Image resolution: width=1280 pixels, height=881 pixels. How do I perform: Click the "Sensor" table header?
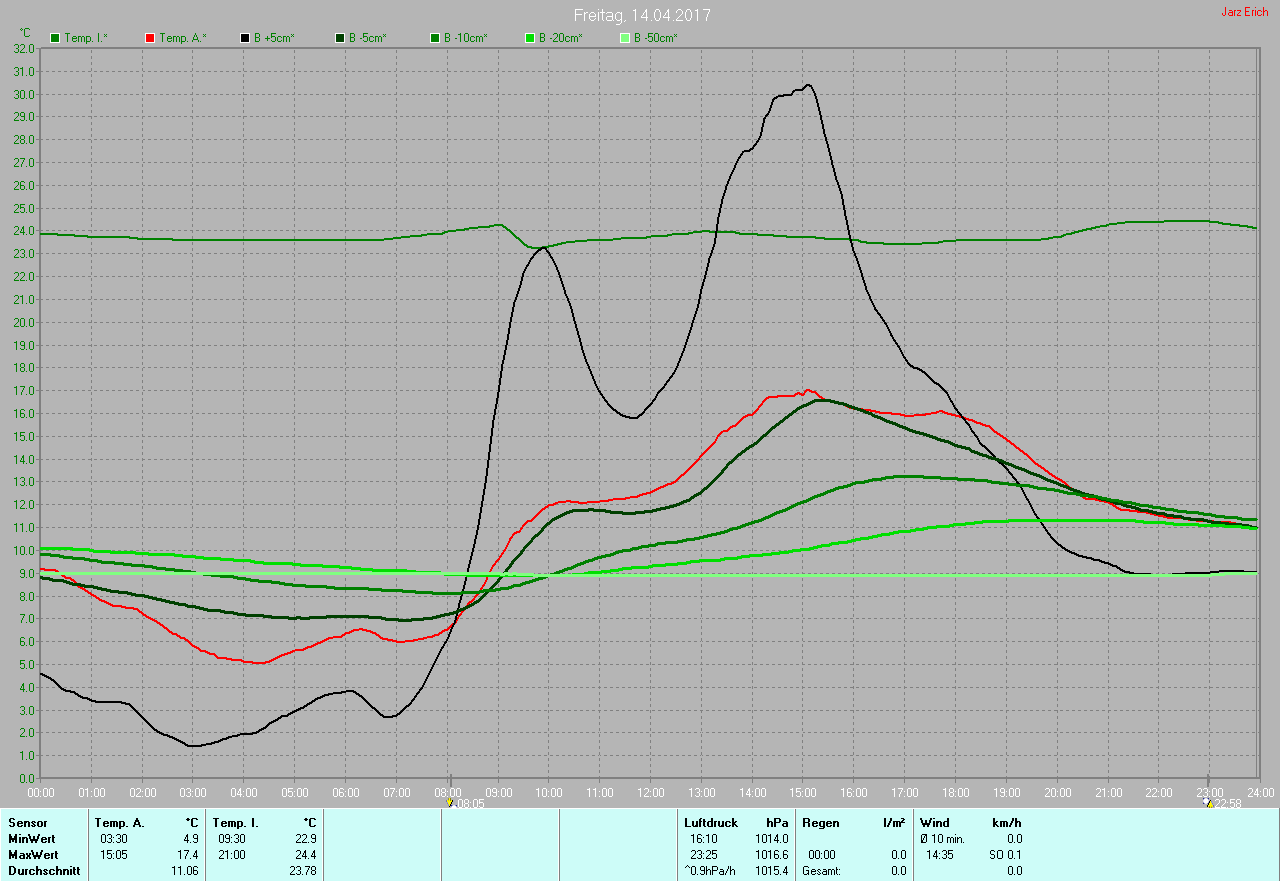point(27,823)
